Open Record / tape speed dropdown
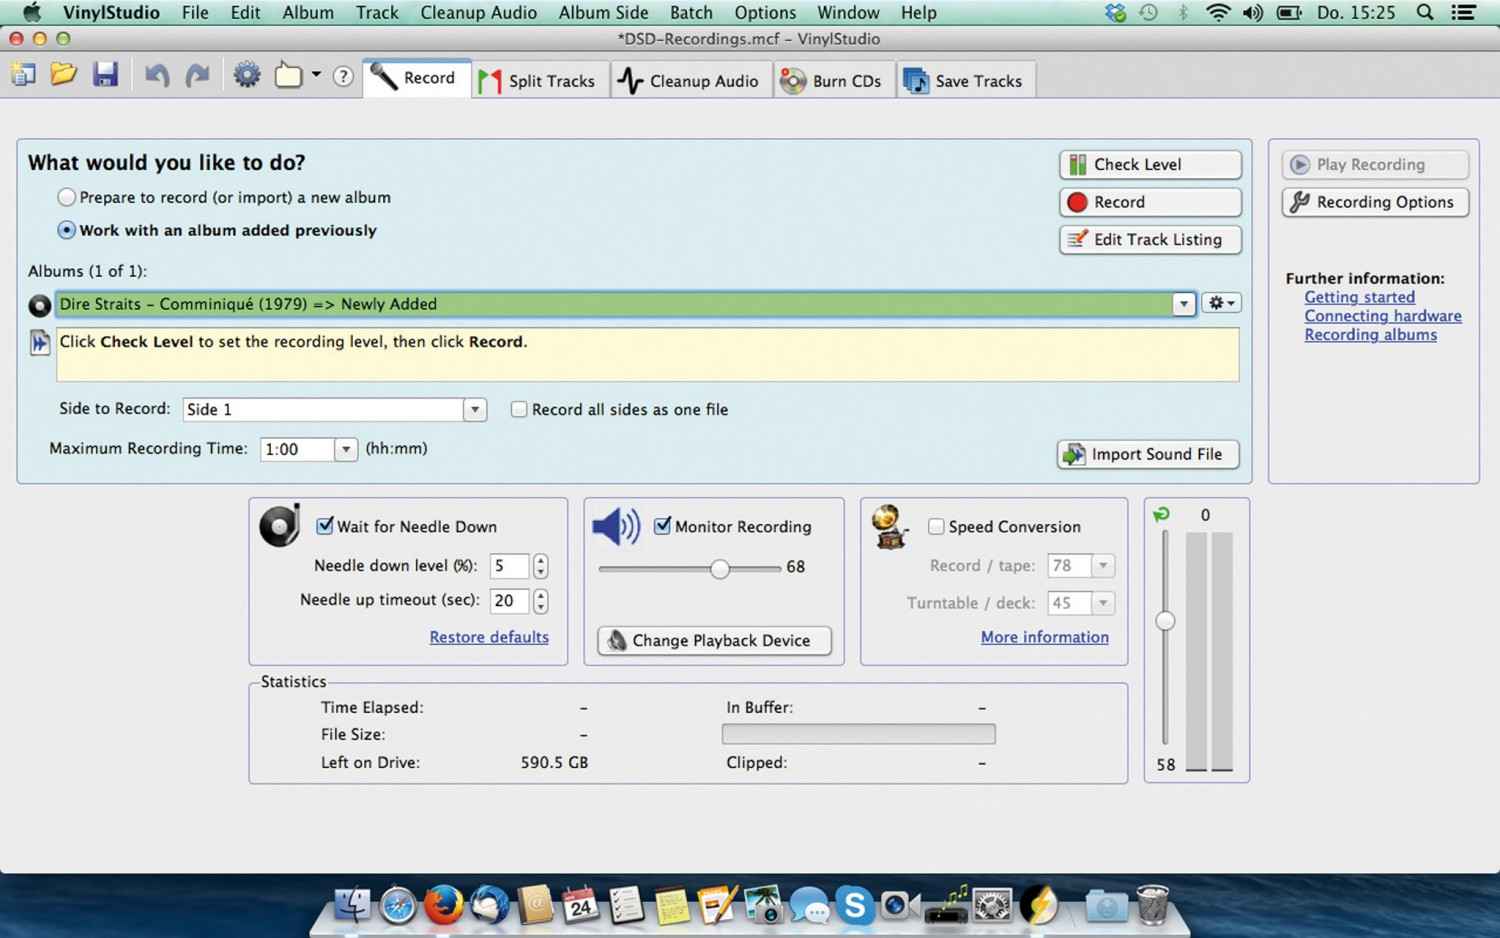Image resolution: width=1500 pixels, height=938 pixels. (x=1103, y=566)
